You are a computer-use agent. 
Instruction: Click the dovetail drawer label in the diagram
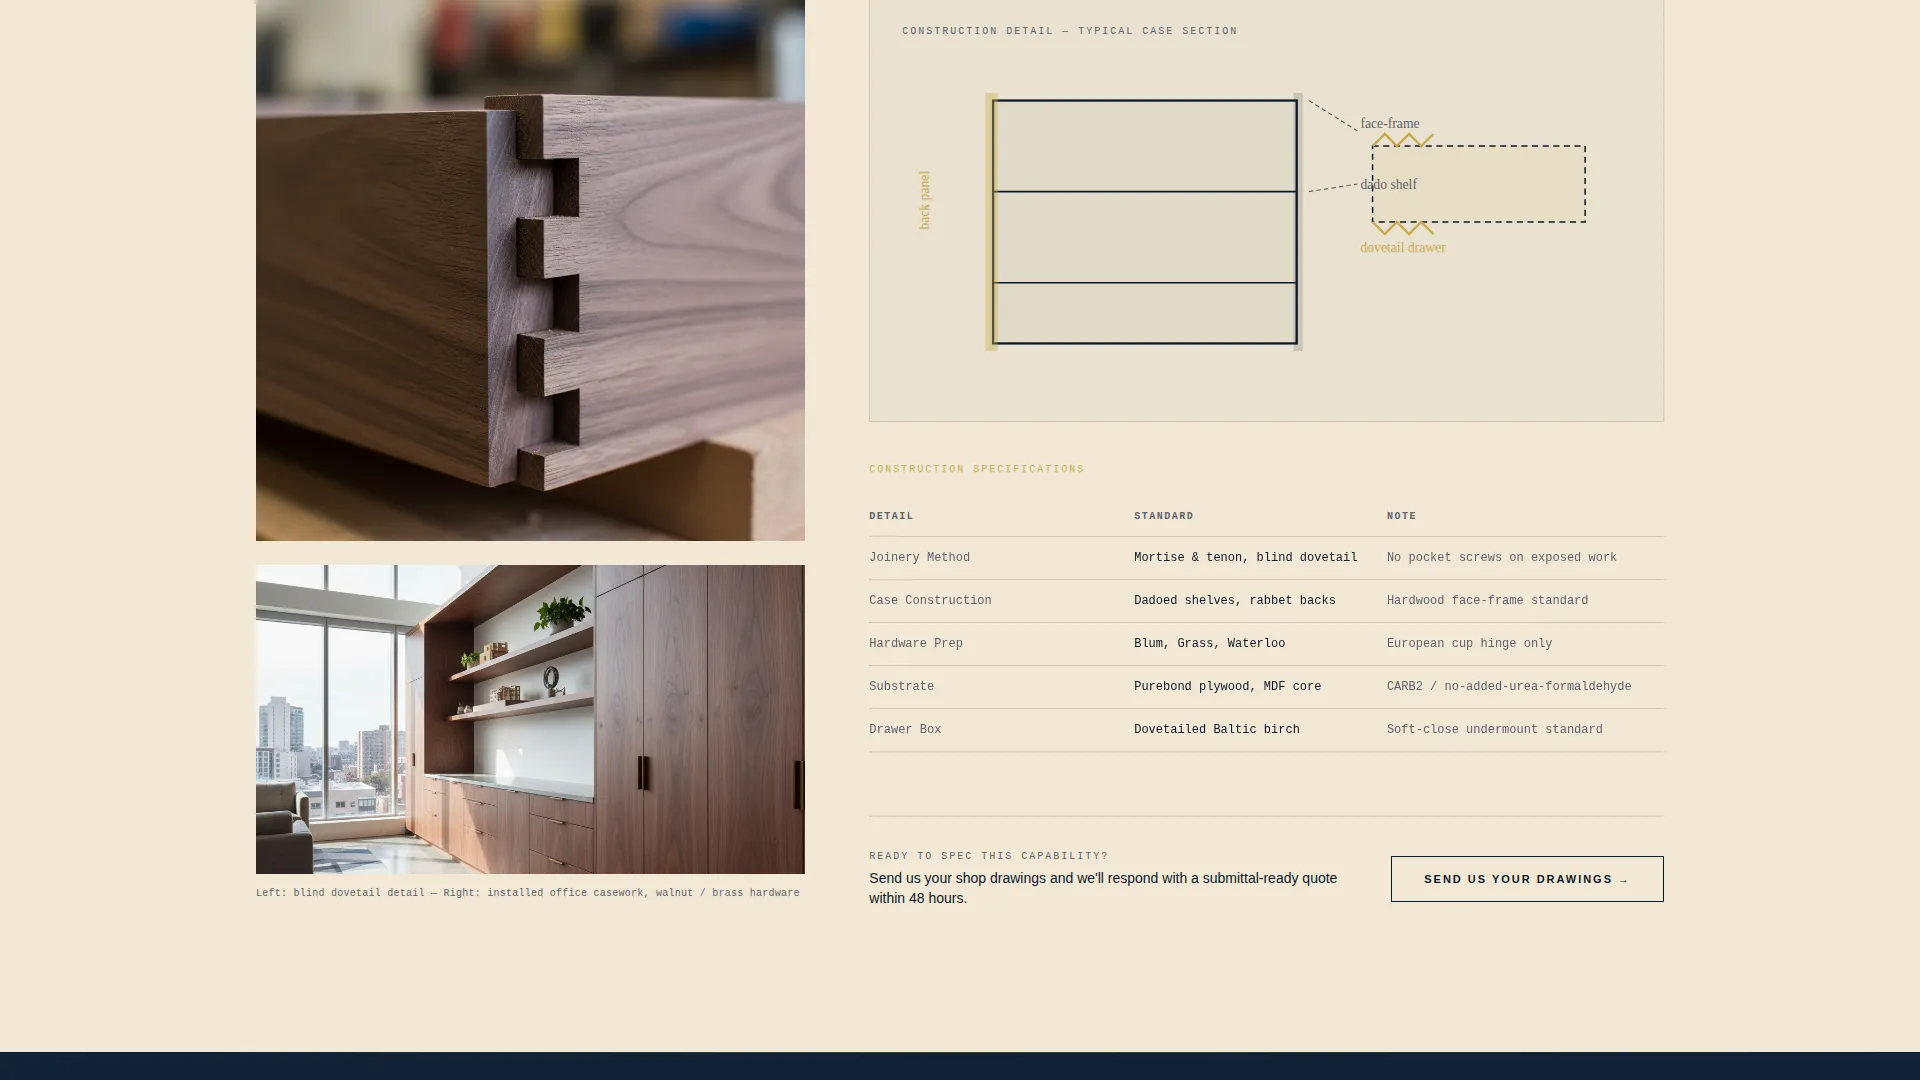pos(1403,248)
